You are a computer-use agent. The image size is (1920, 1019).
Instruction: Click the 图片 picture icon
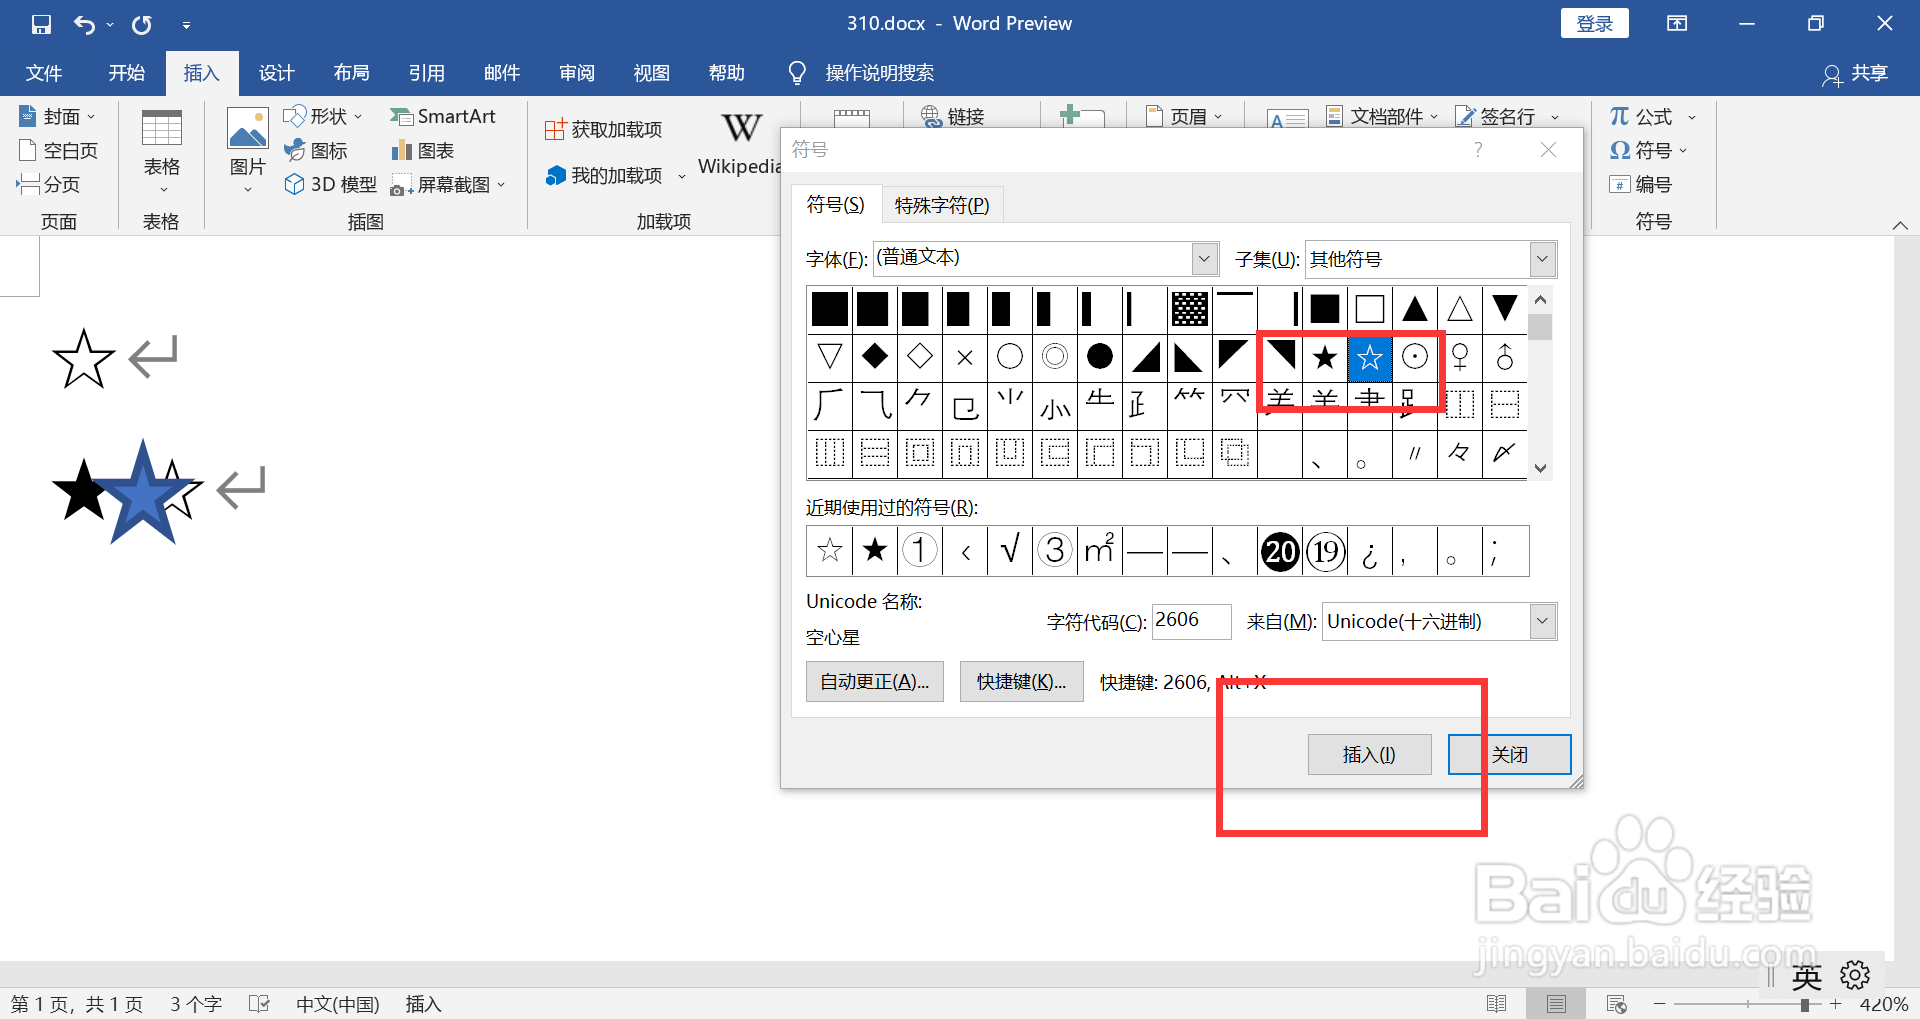click(247, 128)
